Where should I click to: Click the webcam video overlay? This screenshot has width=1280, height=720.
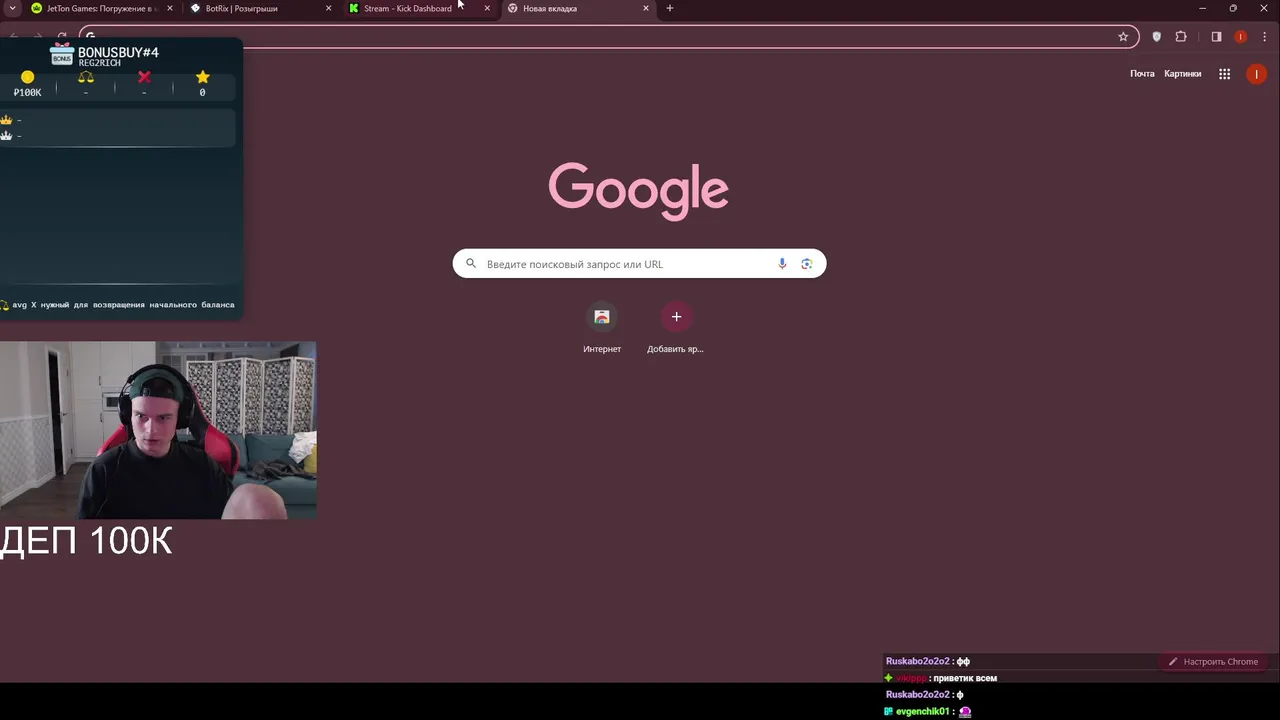click(158, 430)
